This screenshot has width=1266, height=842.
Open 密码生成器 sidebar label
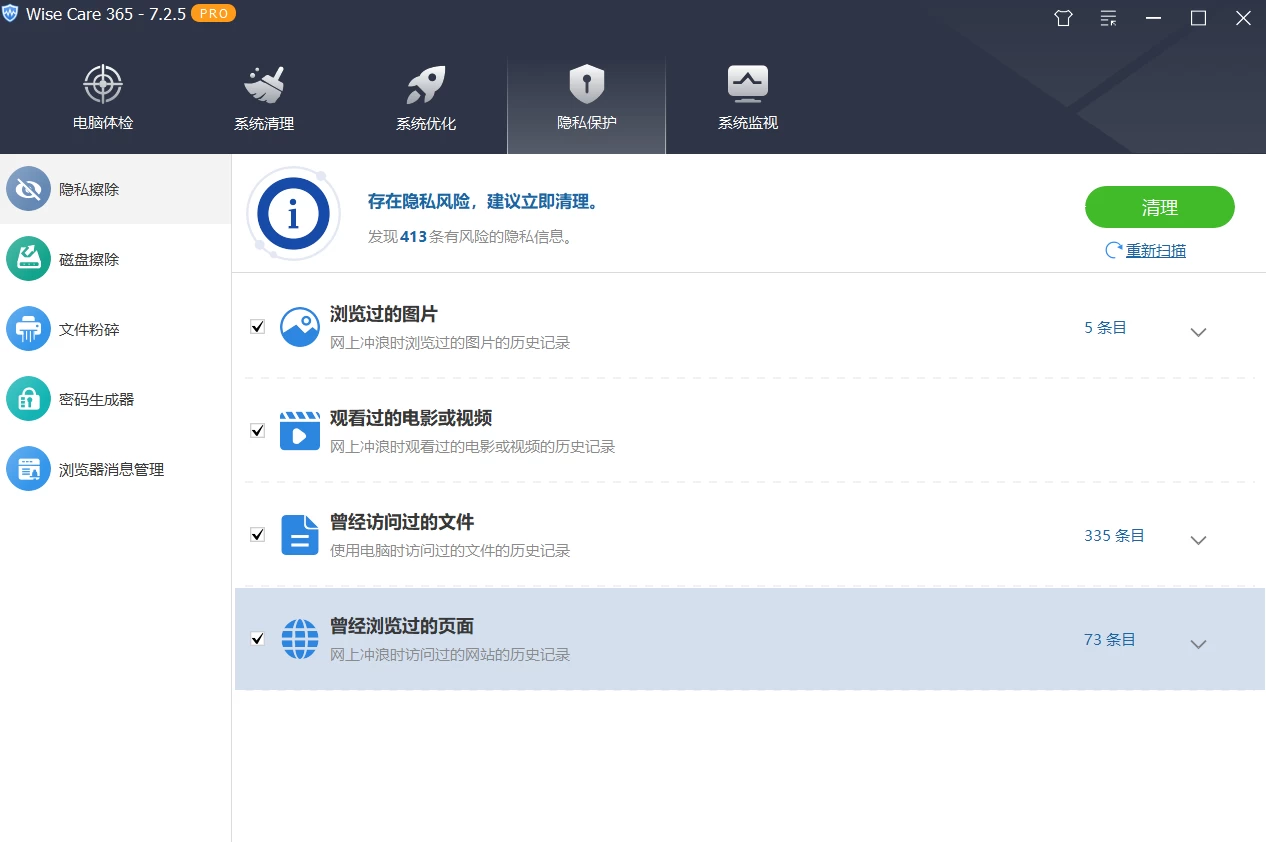pos(96,399)
